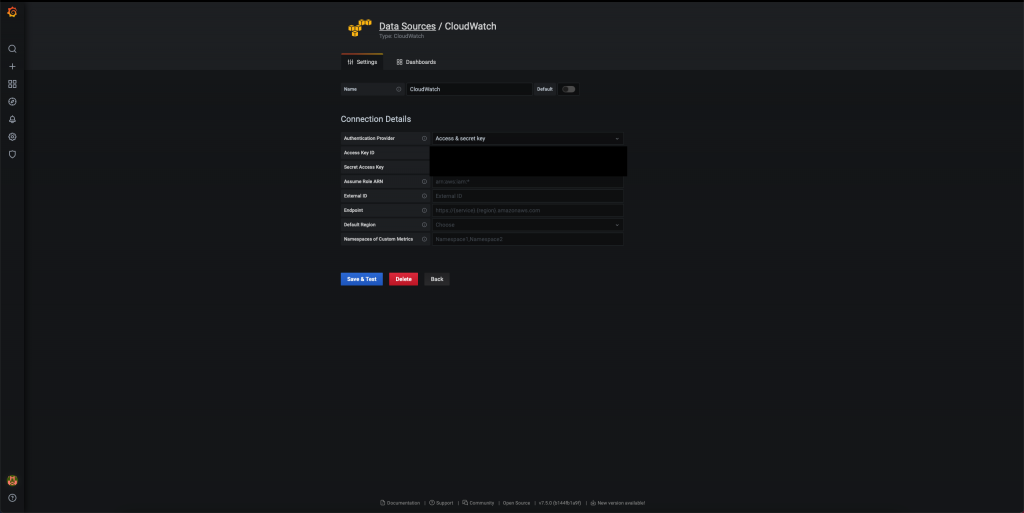Click the Namespaces of Custom Metrics input
Viewport: 1024px width, 513px height.
pyautogui.click(x=528, y=239)
